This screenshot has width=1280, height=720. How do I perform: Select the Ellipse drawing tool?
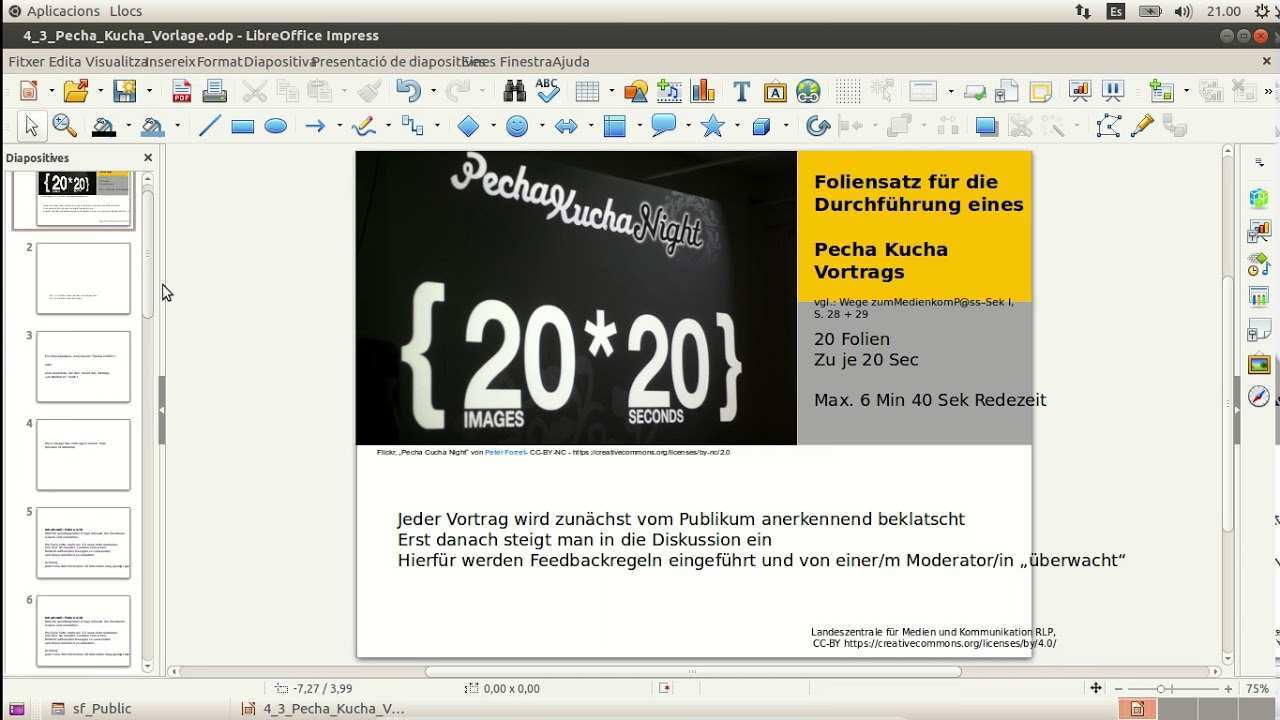click(275, 127)
